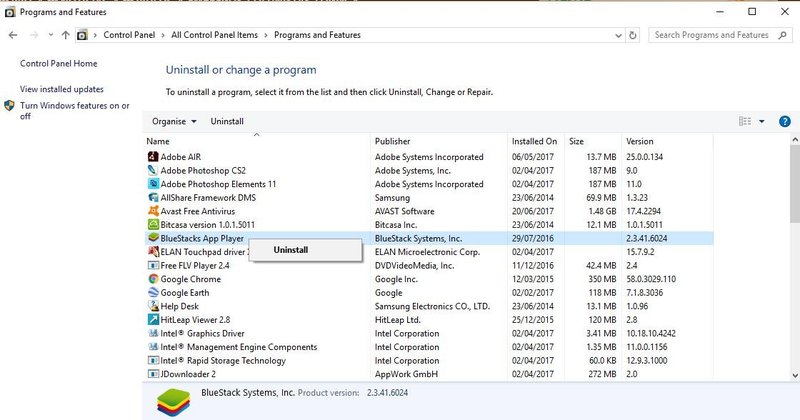Click Programs and Features breadcrumb
800x420 pixels.
pyautogui.click(x=317, y=35)
